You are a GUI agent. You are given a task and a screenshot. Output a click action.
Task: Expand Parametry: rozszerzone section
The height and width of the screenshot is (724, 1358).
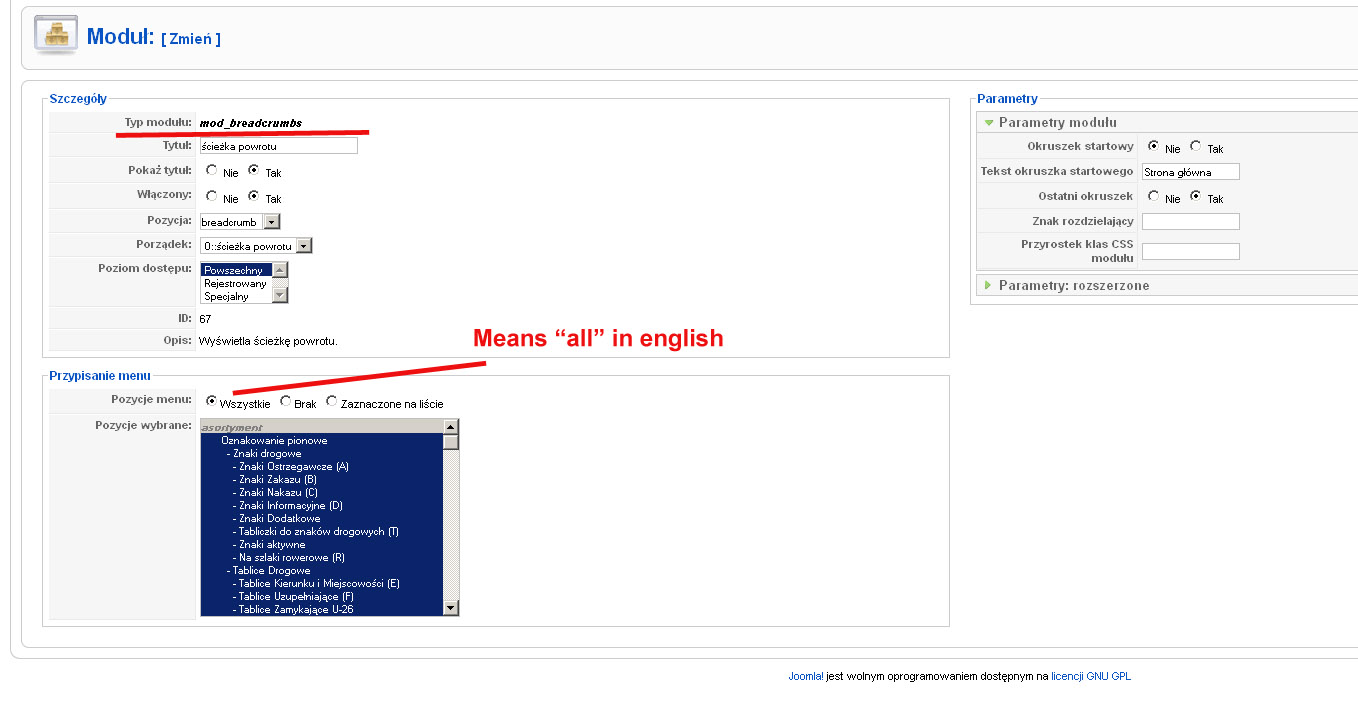pyautogui.click(x=989, y=285)
